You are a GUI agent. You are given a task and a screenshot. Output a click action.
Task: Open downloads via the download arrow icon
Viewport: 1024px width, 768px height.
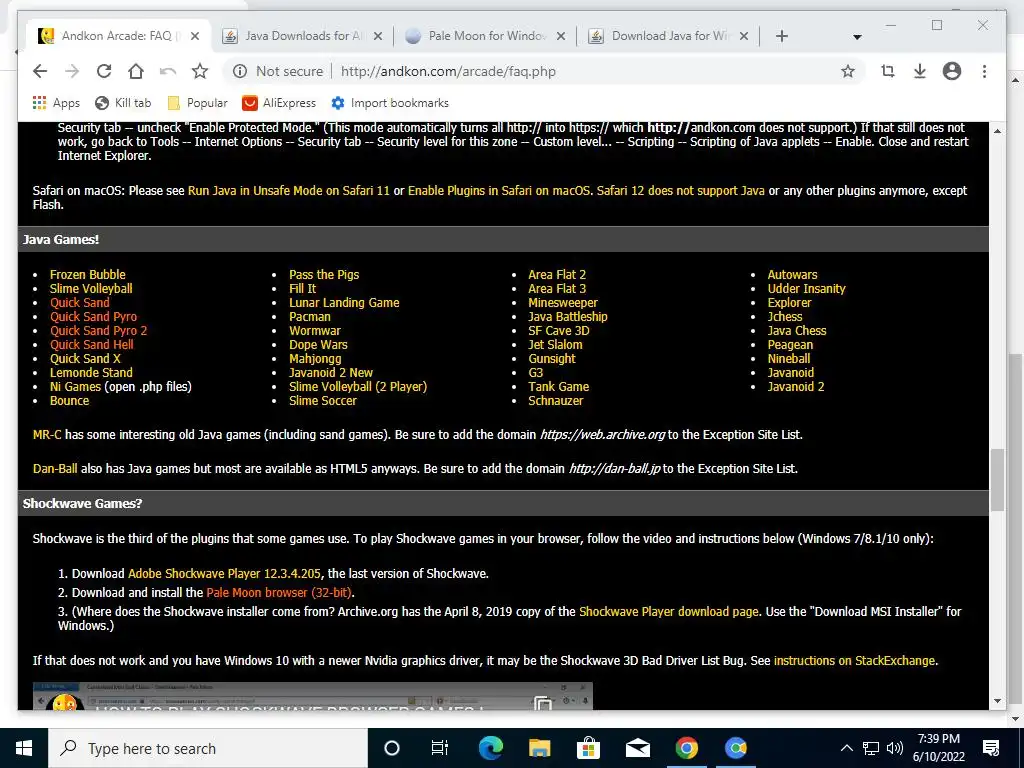click(920, 71)
